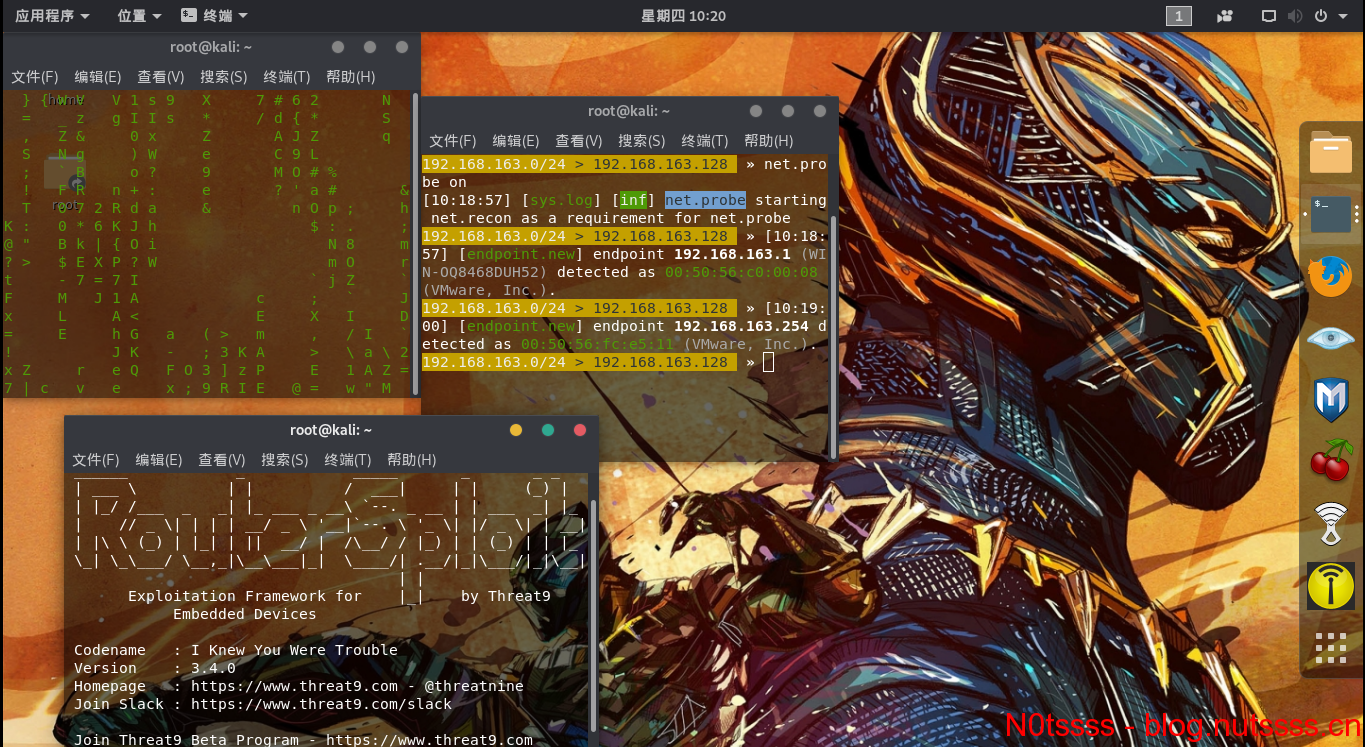This screenshot has height=747, width=1365.
Task: Launch the eye-shaped Zenmap icon in the dock
Action: click(1331, 338)
